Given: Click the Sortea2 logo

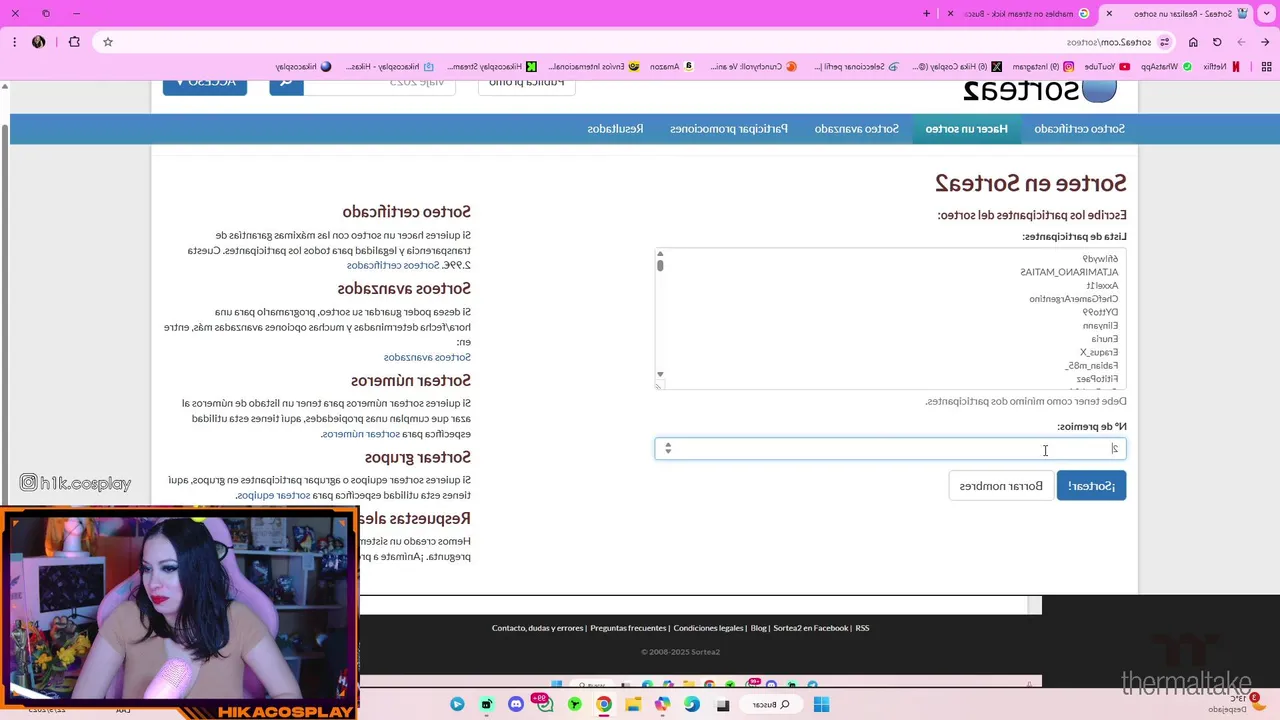Looking at the screenshot, I should [1039, 90].
